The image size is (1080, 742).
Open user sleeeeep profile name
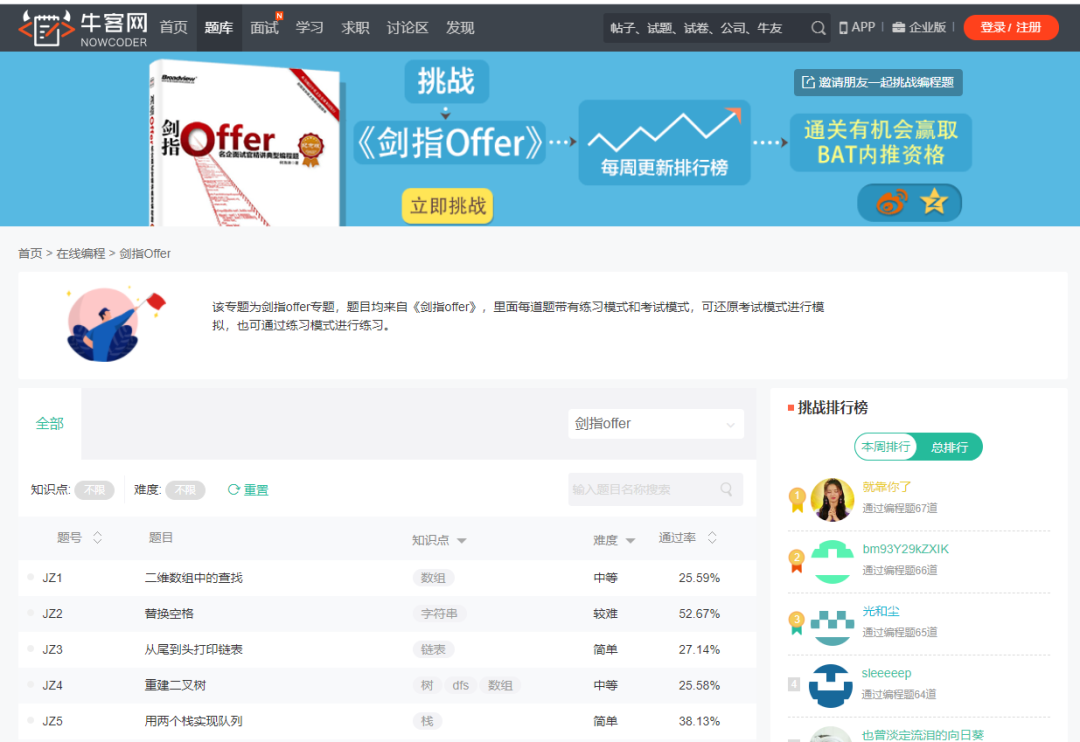[x=886, y=673]
